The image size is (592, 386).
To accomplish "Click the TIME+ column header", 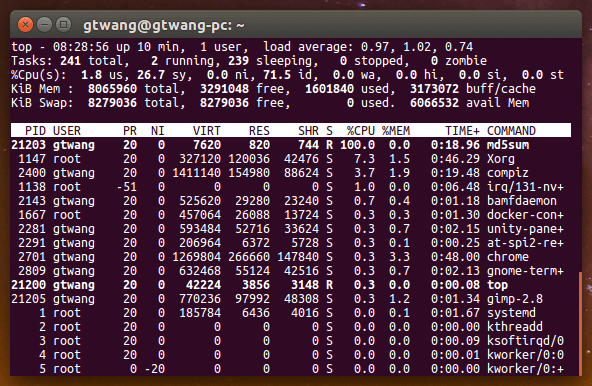I will tap(462, 131).
